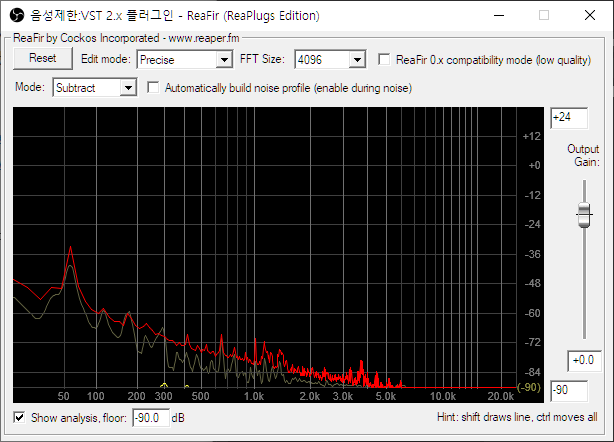Click the Reset button
Image resolution: width=614 pixels, height=442 pixels.
[43, 58]
